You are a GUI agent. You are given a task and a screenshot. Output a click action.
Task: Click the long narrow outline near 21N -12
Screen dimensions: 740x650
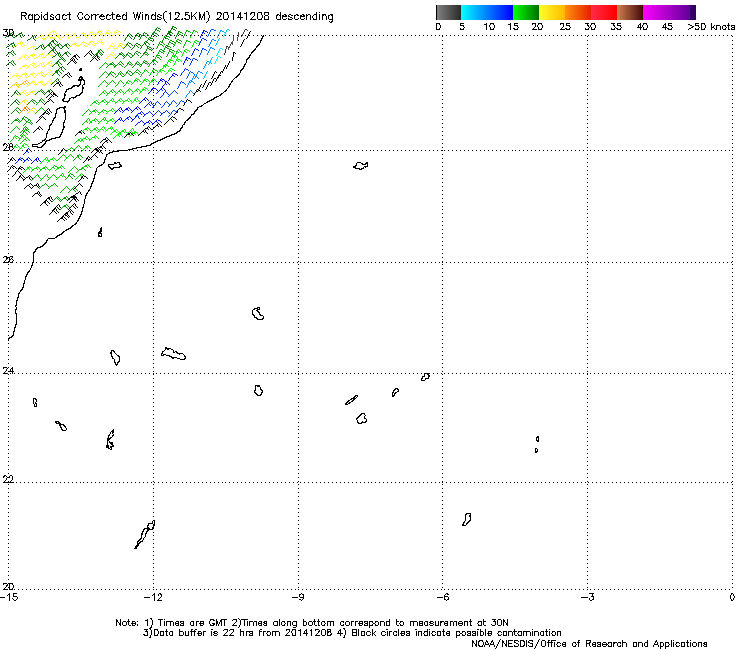pyautogui.click(x=145, y=534)
